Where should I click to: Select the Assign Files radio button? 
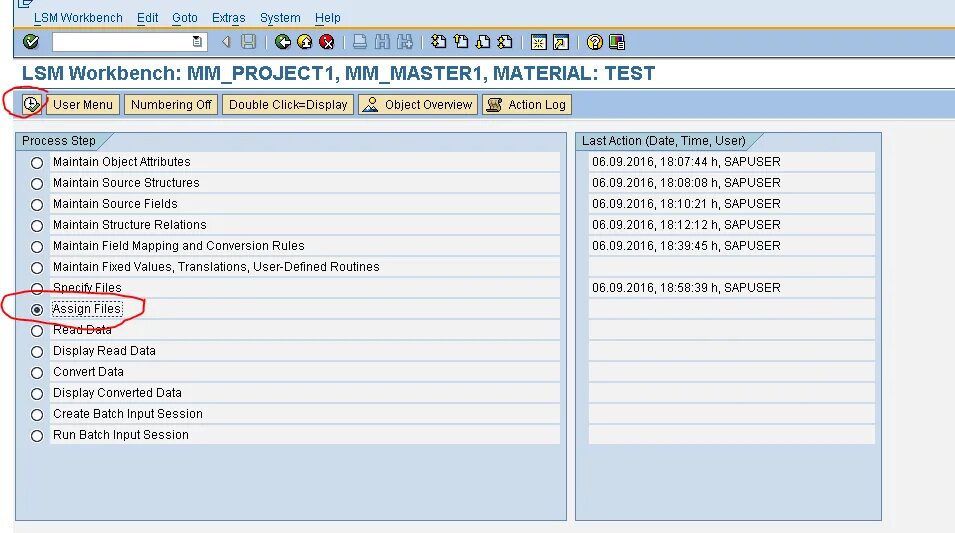tap(37, 309)
